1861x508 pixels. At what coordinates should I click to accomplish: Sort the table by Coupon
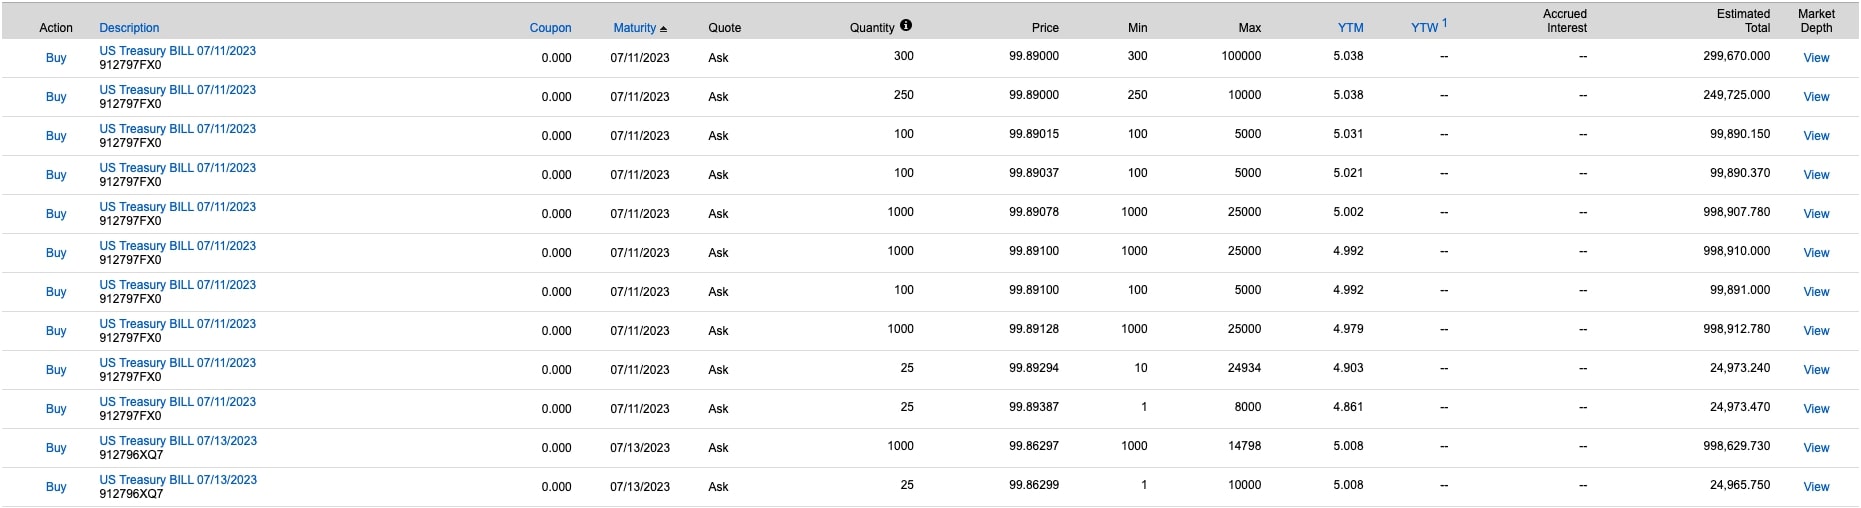pyautogui.click(x=550, y=28)
